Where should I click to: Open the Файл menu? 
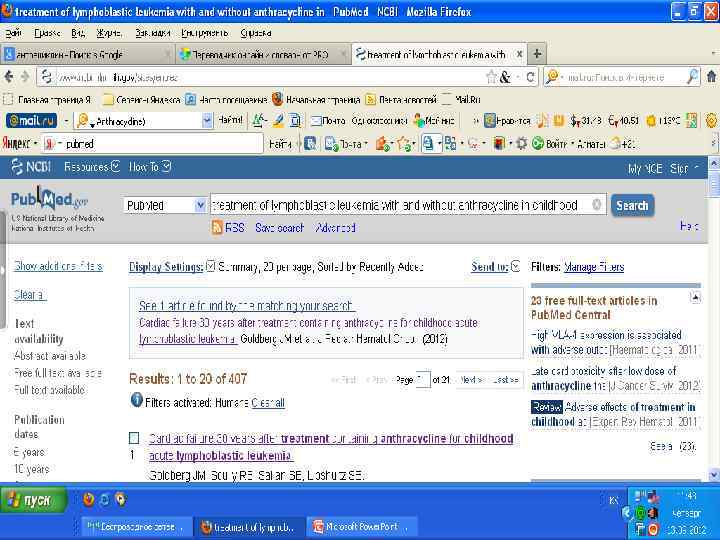tap(14, 33)
